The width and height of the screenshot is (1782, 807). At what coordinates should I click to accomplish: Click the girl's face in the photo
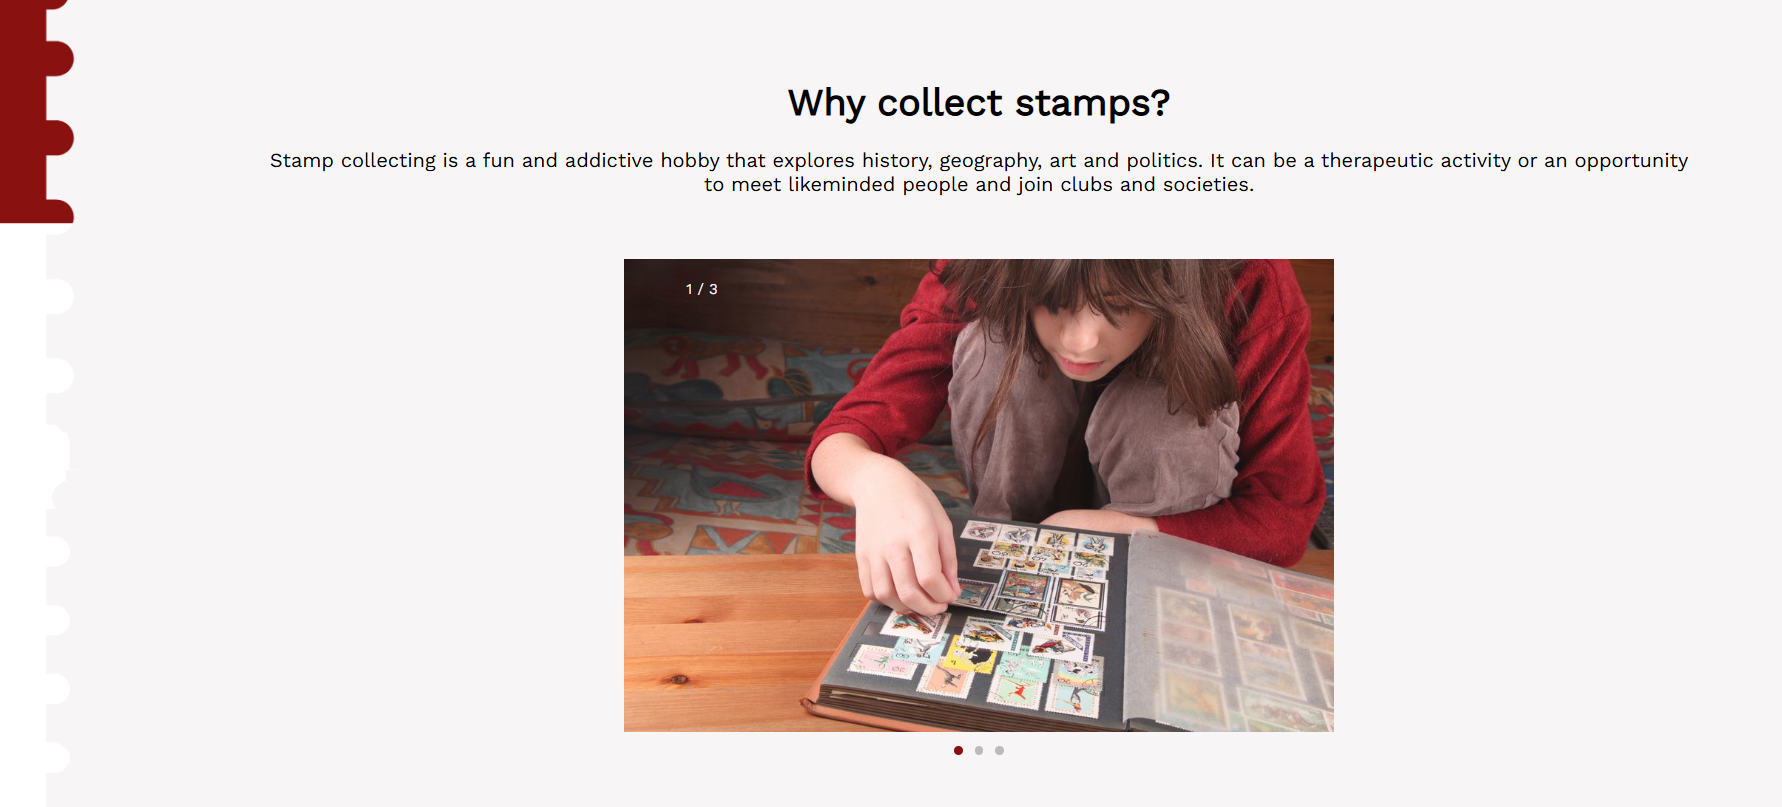pyautogui.click(x=1100, y=330)
